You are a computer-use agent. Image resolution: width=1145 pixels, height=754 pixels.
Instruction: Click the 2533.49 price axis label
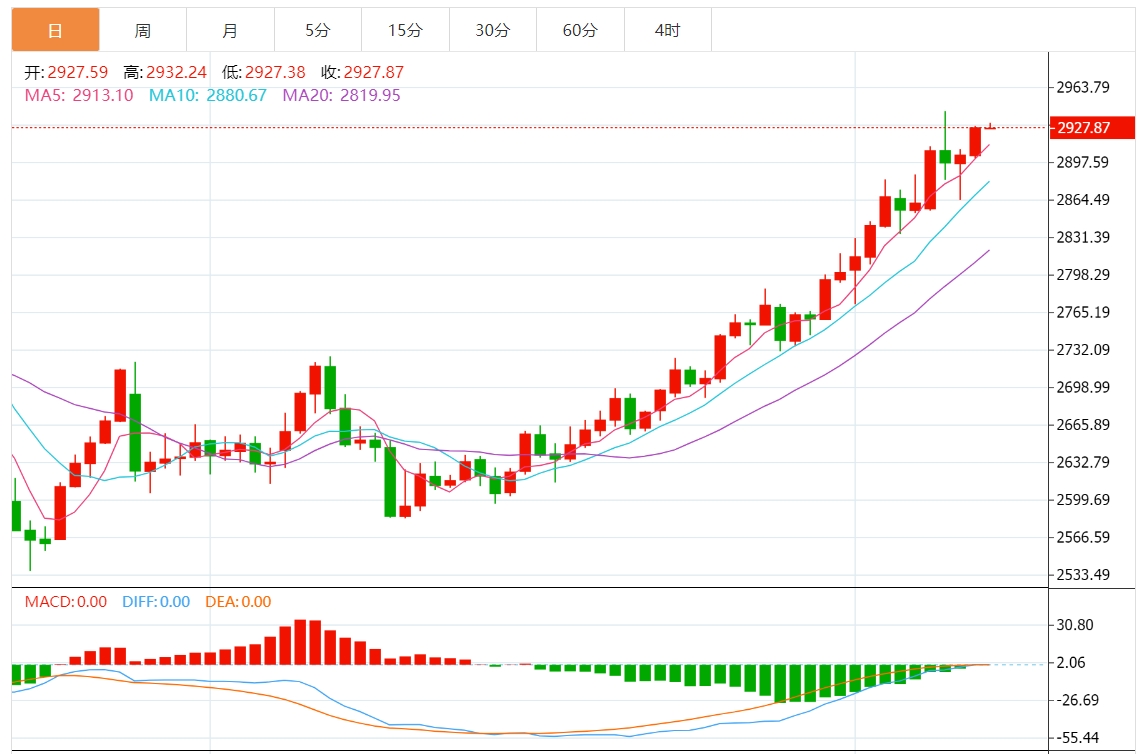tap(1083, 575)
